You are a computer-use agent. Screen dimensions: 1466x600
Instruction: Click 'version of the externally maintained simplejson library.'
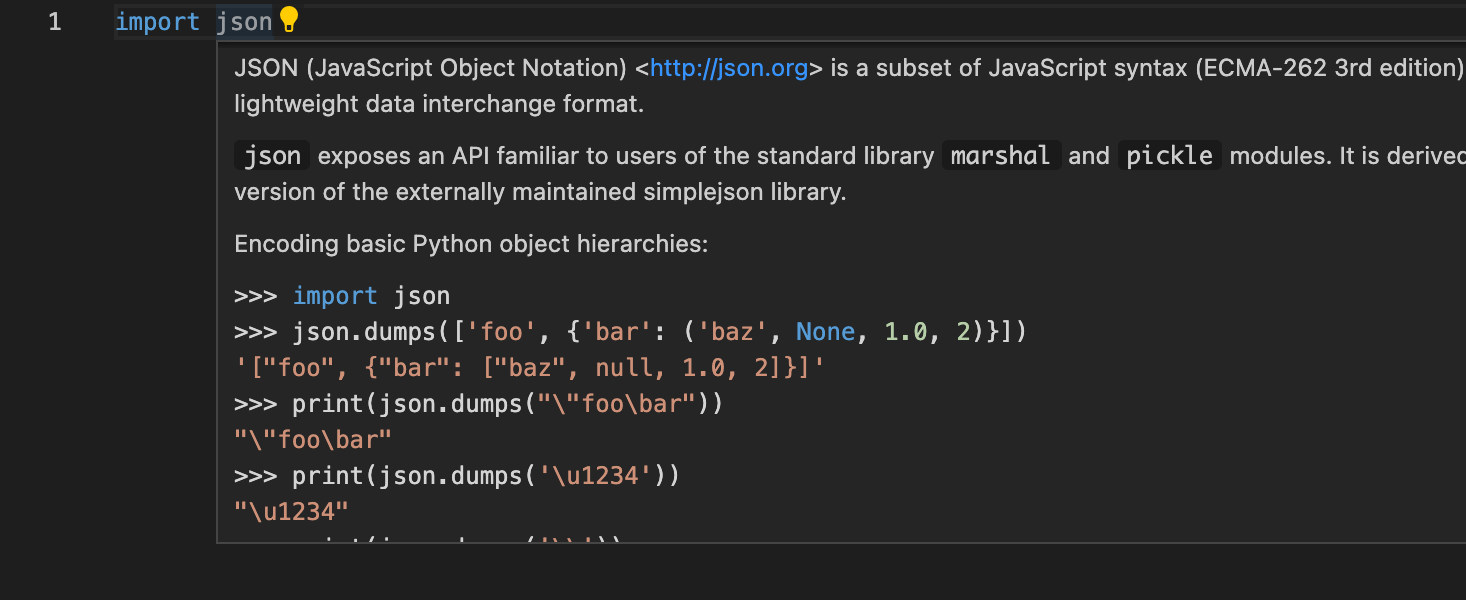pos(540,192)
